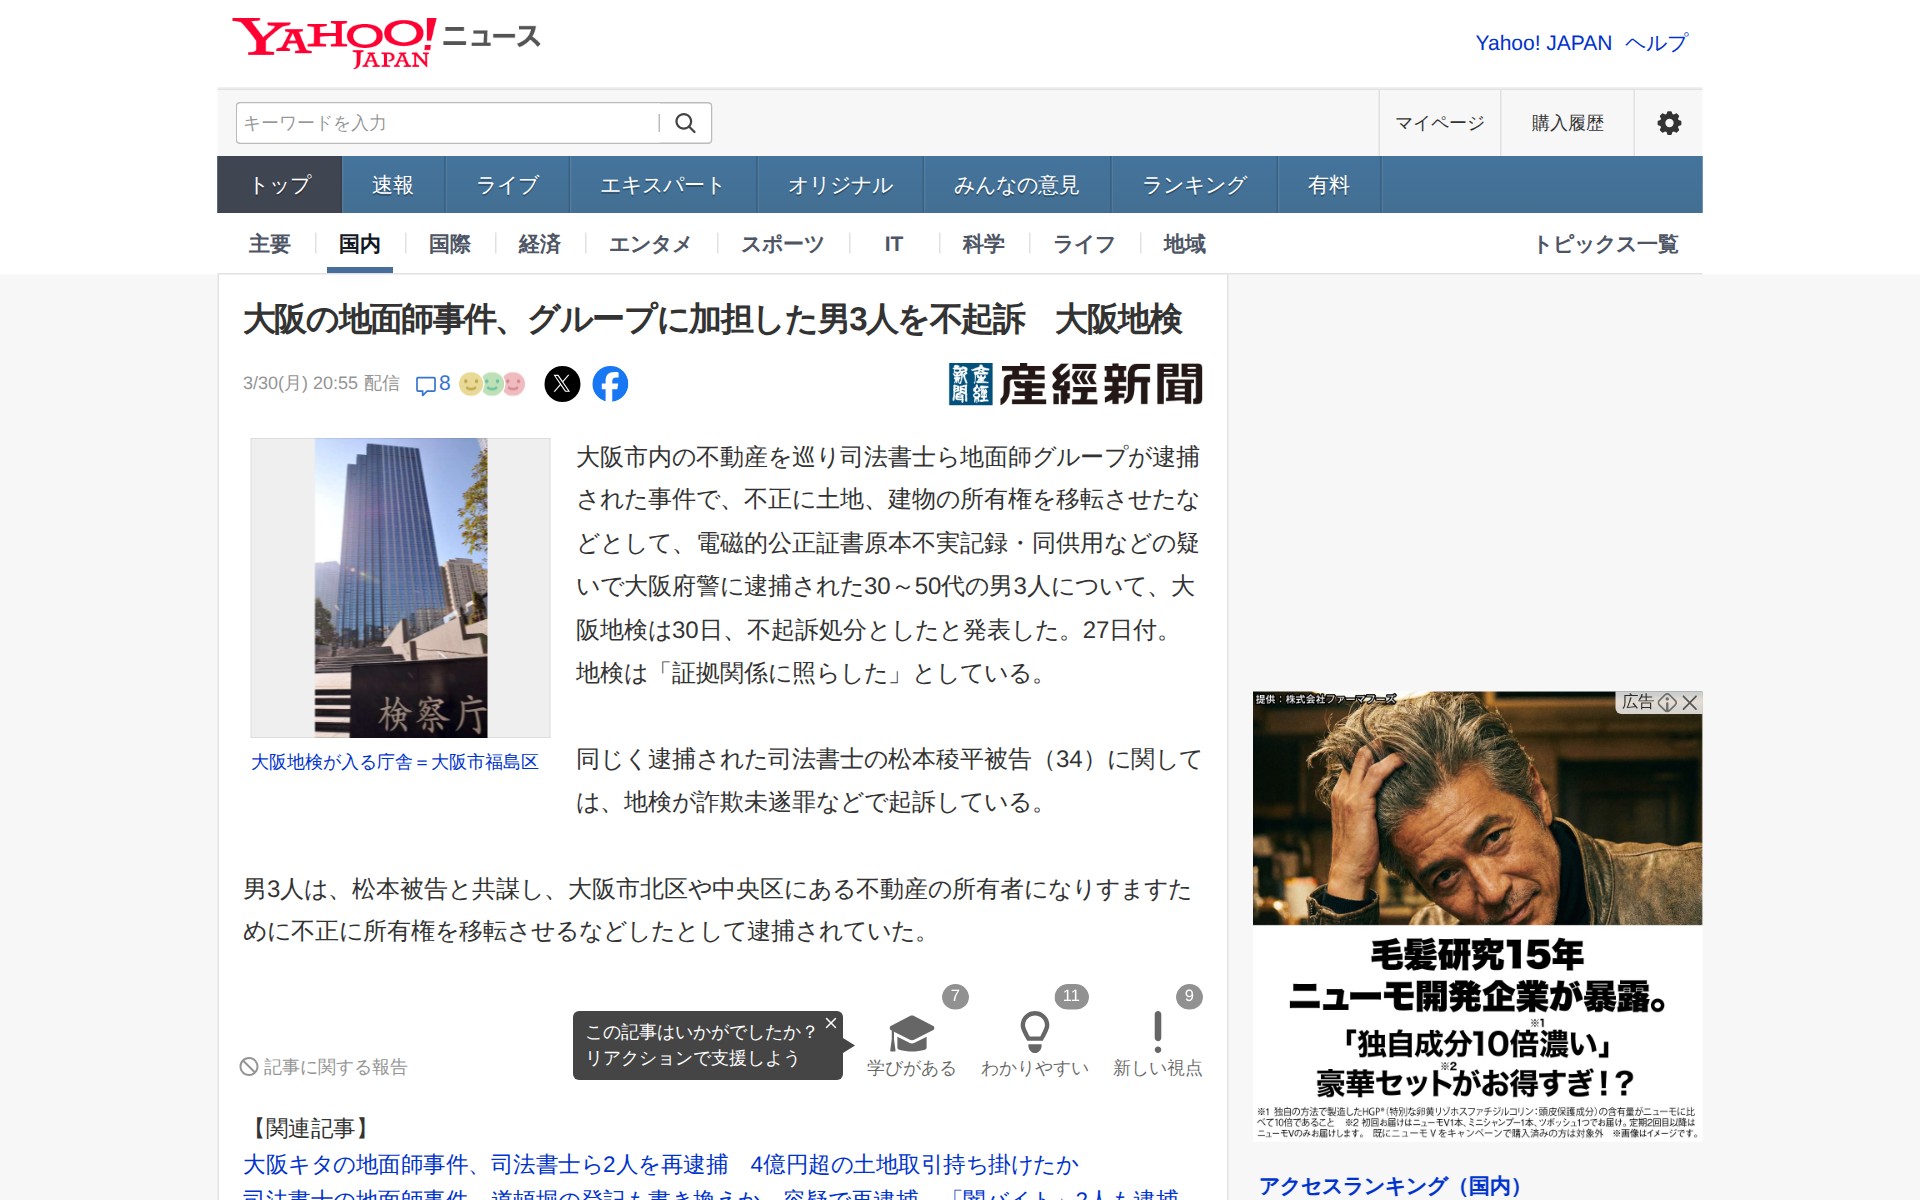This screenshot has height=1200, width=1920.
Task: Share article on X
Action: (x=562, y=384)
